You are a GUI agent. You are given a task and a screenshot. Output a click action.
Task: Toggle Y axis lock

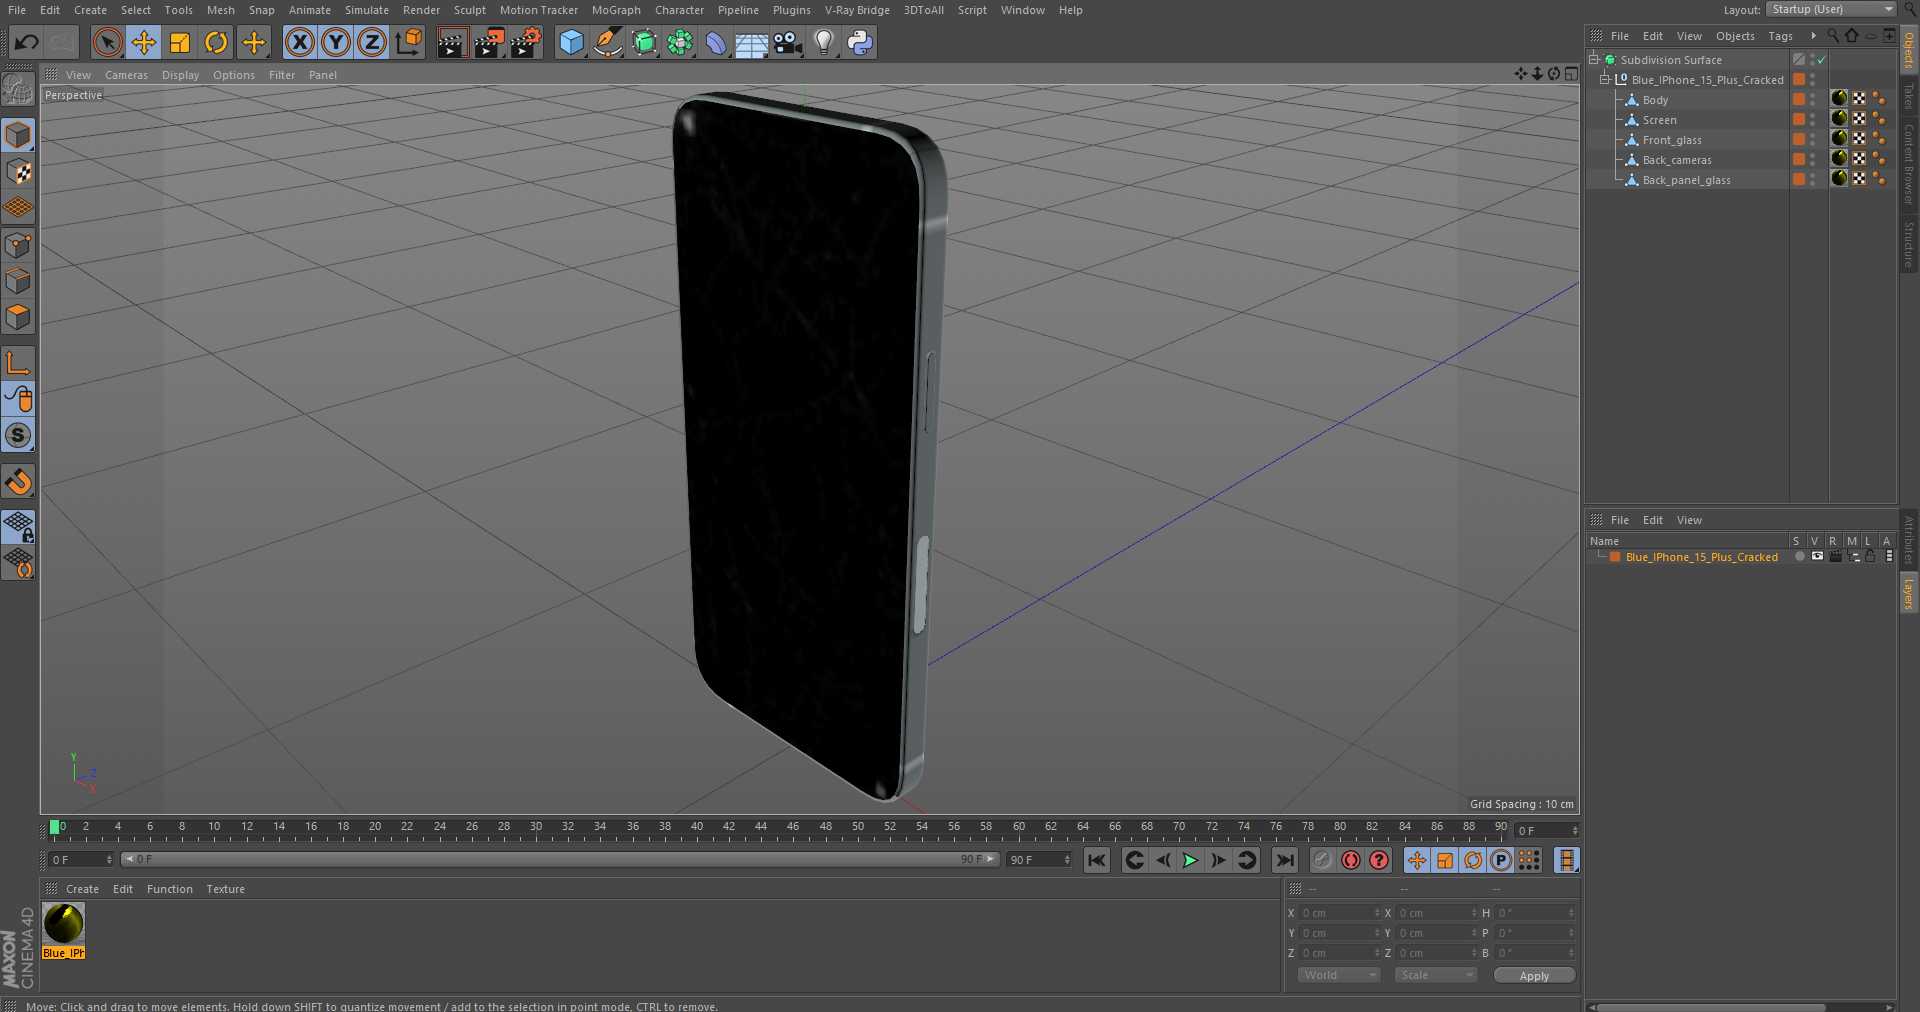336,42
